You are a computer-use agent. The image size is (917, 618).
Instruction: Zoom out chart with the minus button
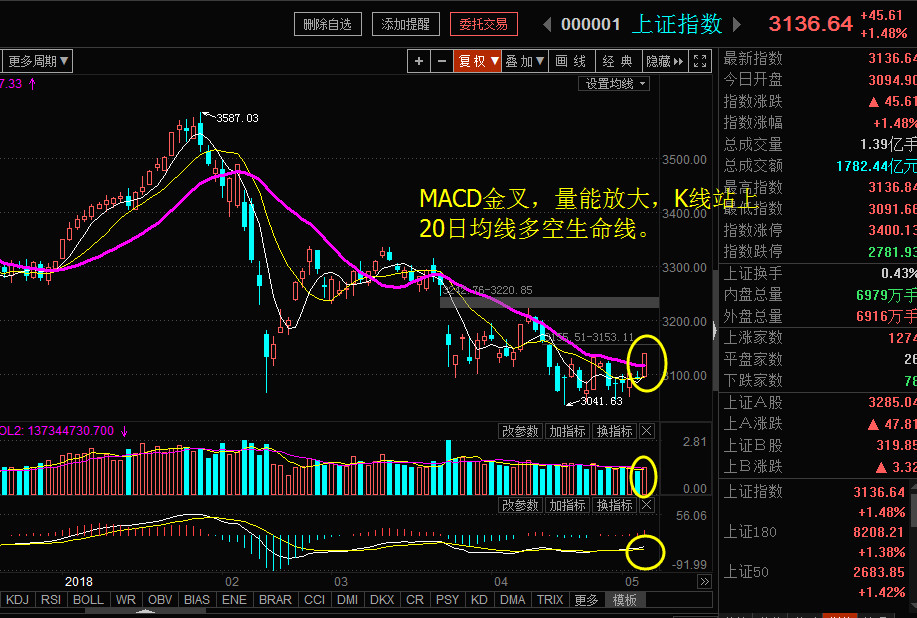coord(442,61)
